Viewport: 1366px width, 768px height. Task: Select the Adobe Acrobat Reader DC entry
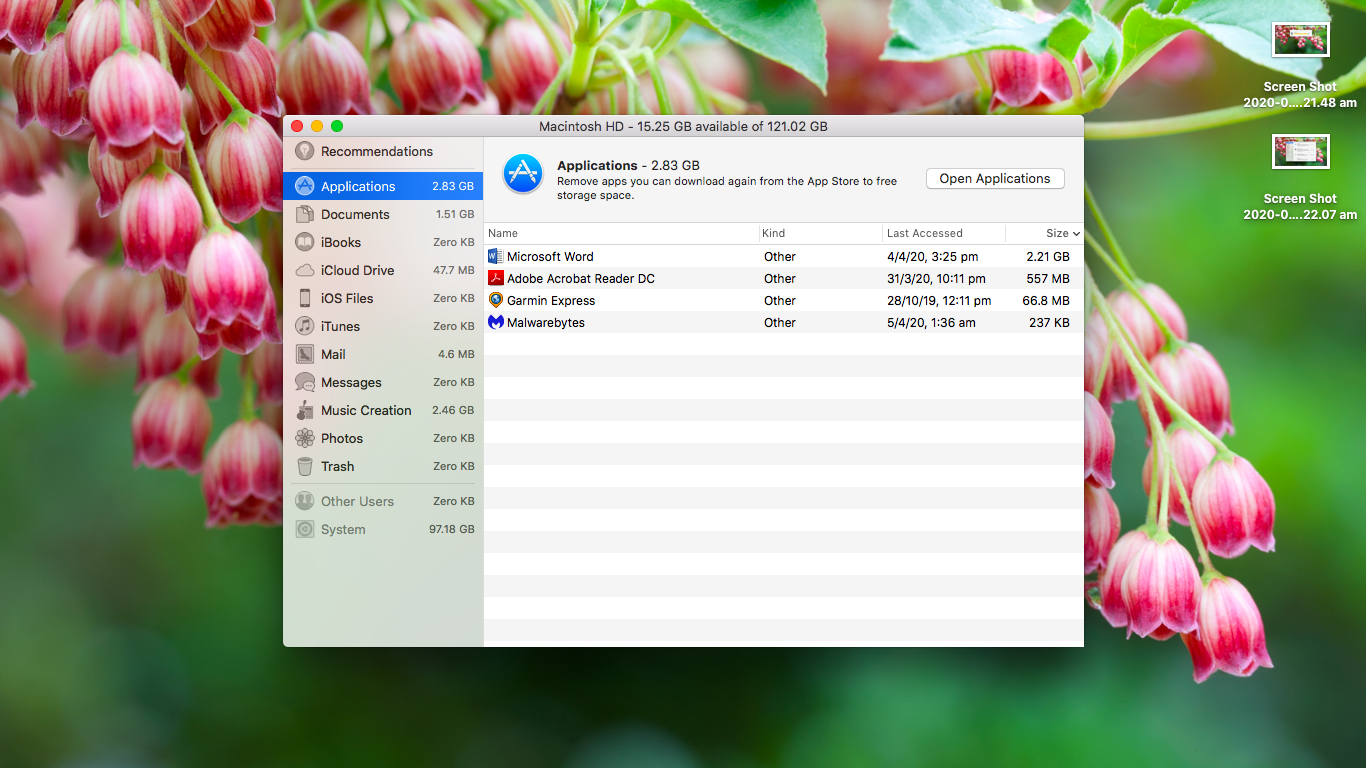pyautogui.click(x=580, y=278)
